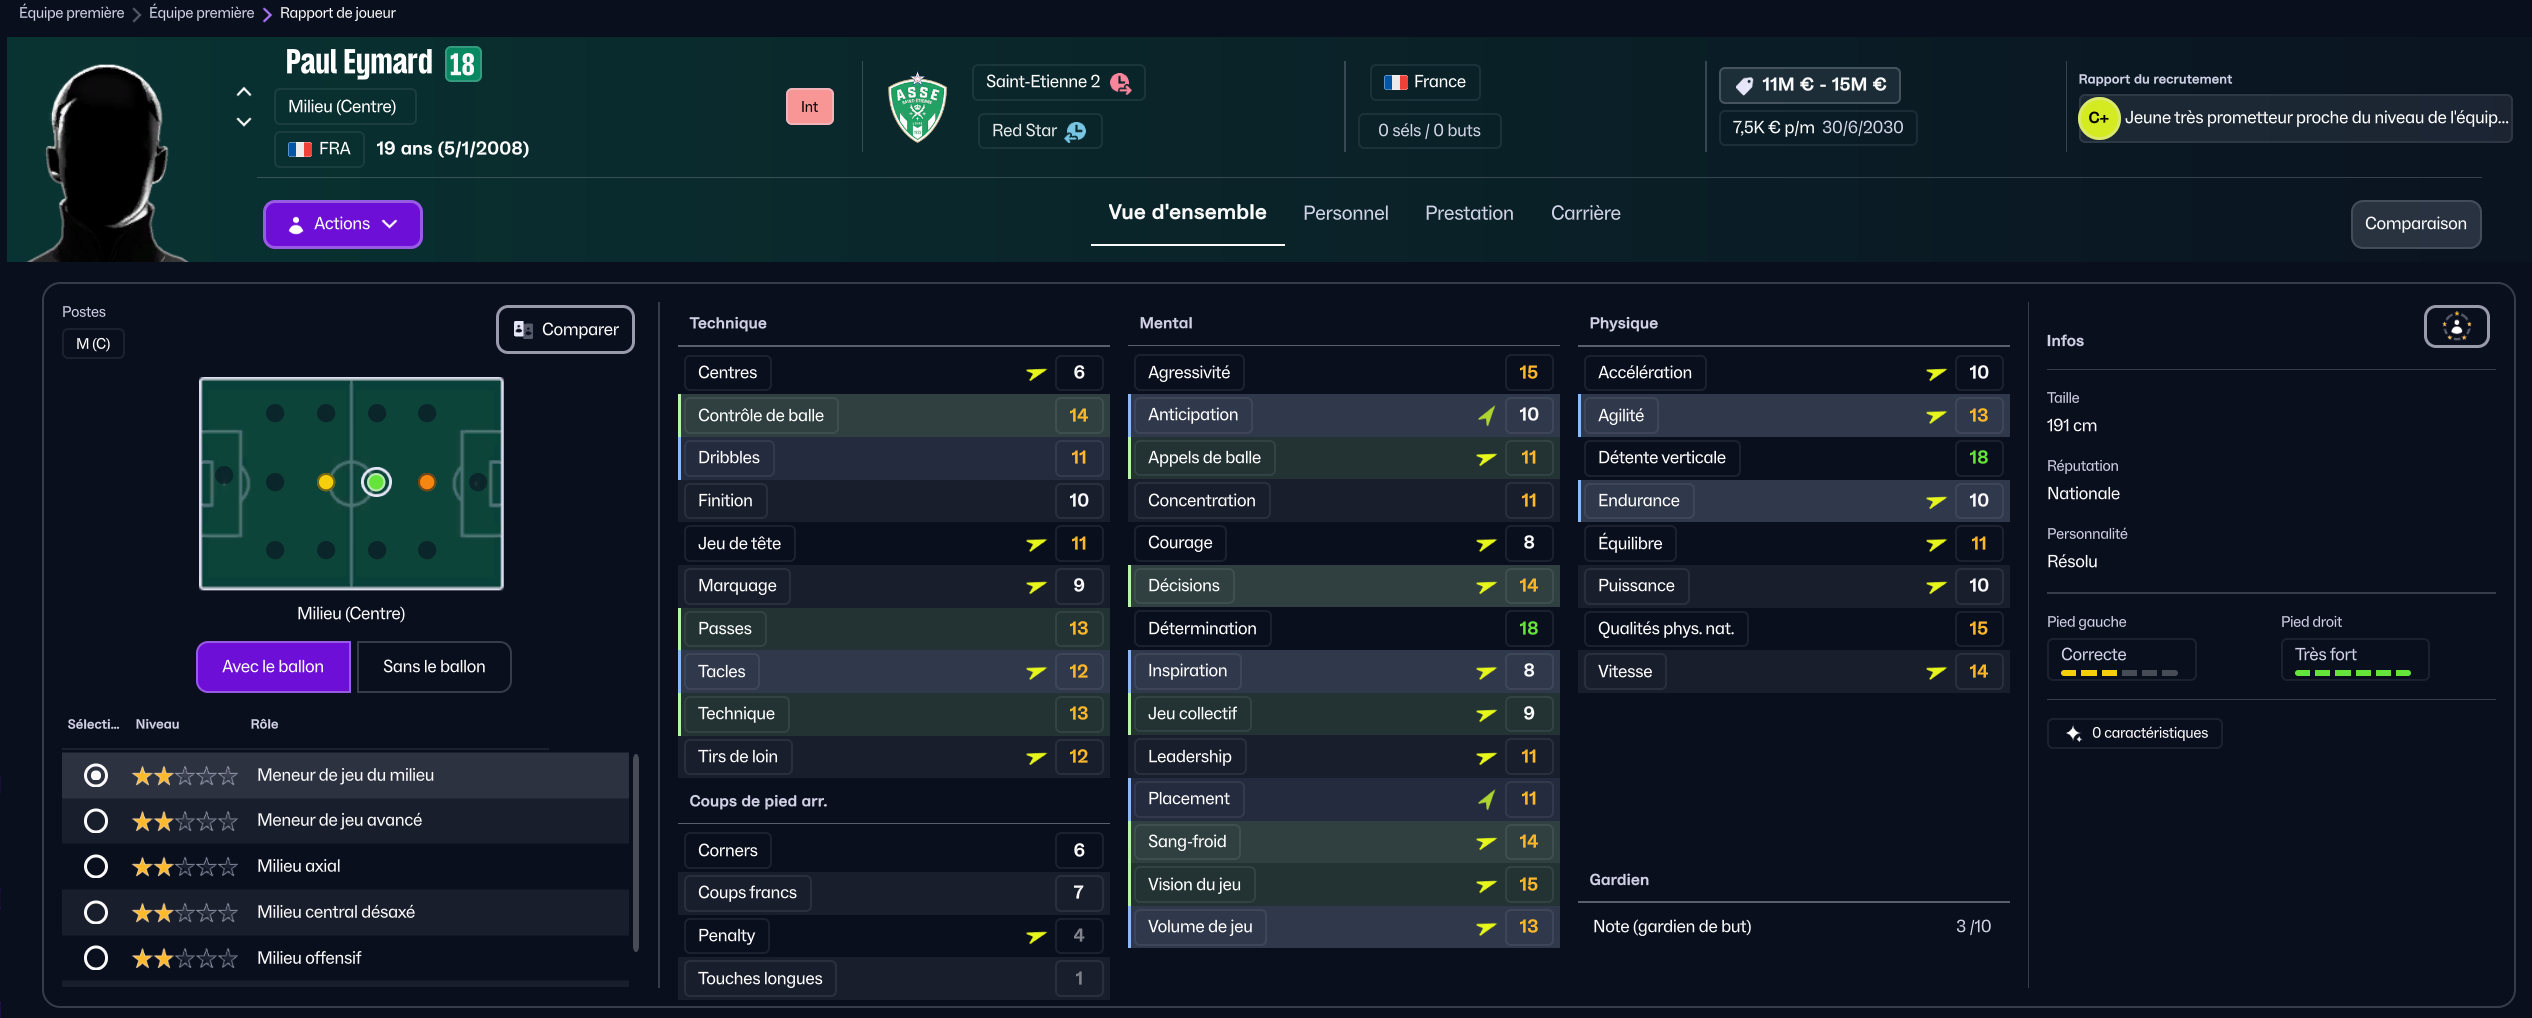Open the attribute view icon in Infos
This screenshot has height=1018, width=2532.
[x=2456, y=327]
